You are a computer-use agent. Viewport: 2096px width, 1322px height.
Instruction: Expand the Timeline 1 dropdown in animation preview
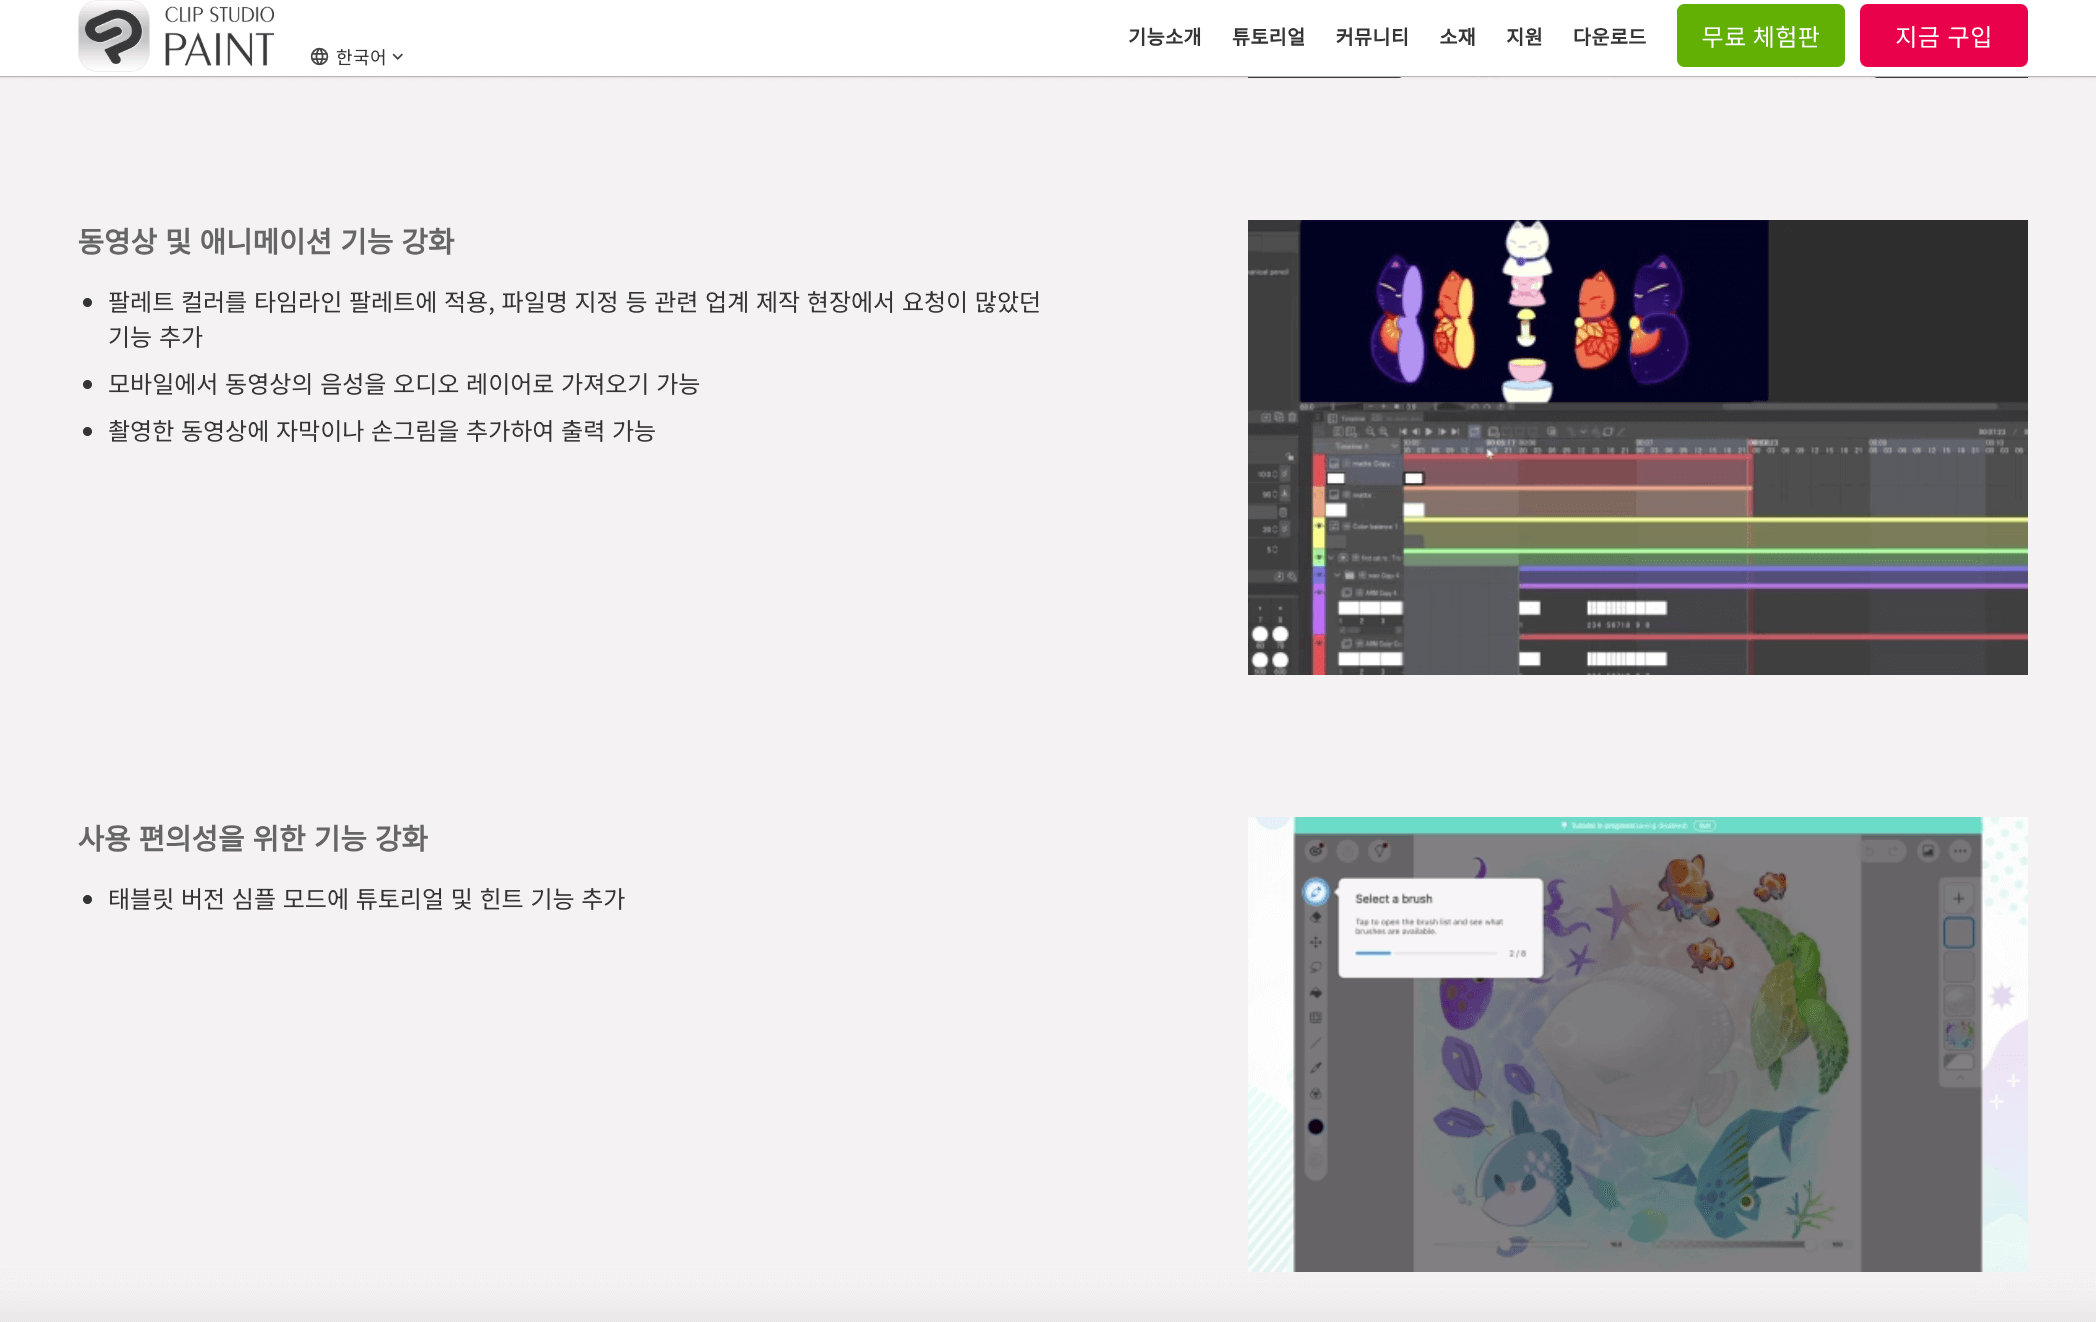point(1394,446)
